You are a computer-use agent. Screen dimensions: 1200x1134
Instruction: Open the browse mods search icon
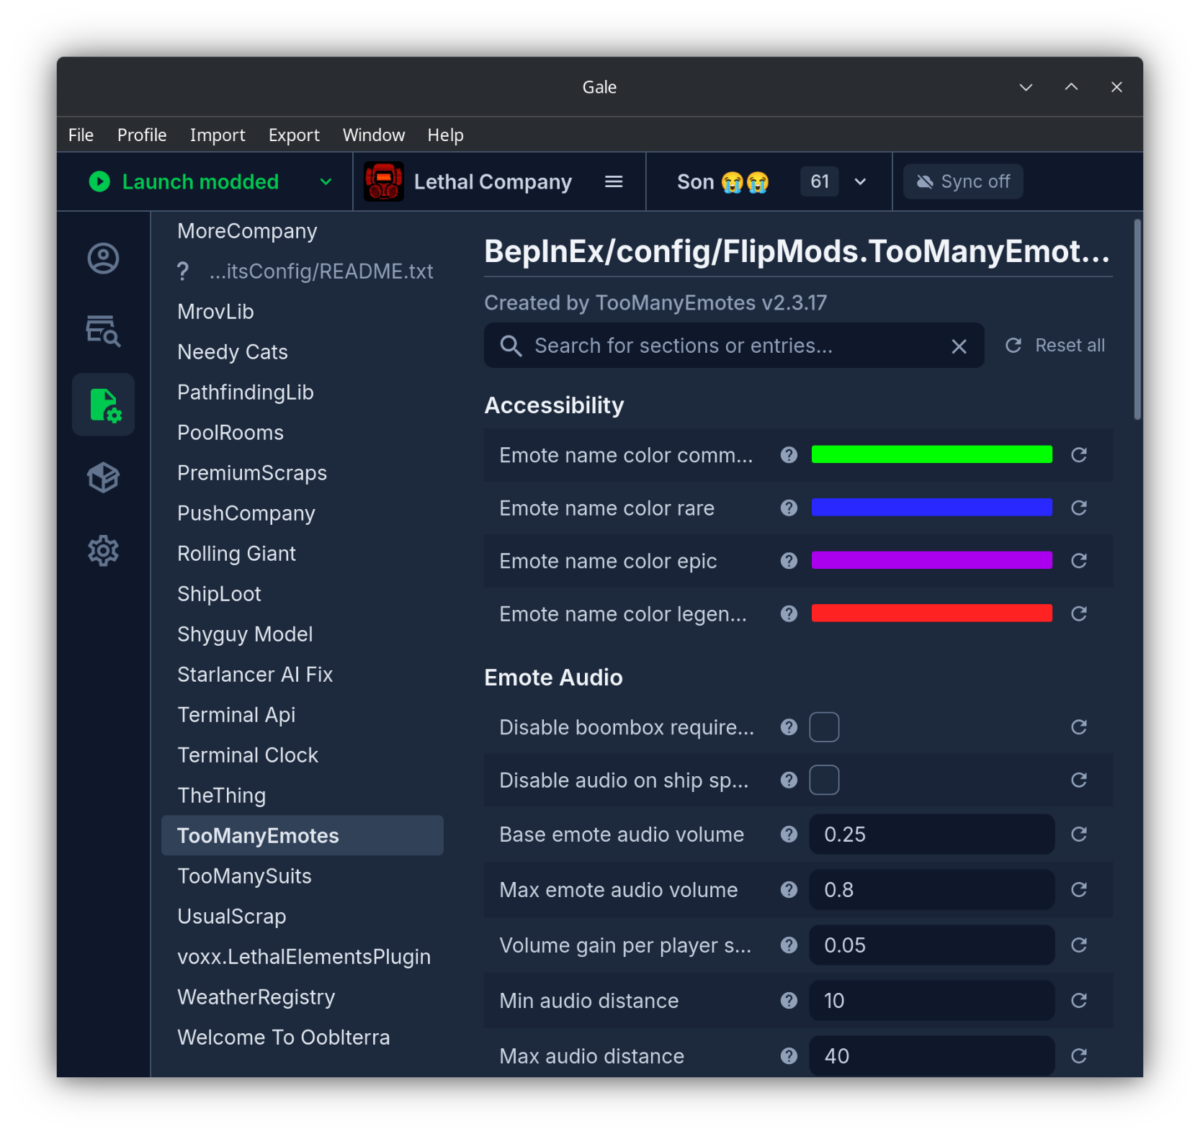tap(103, 331)
